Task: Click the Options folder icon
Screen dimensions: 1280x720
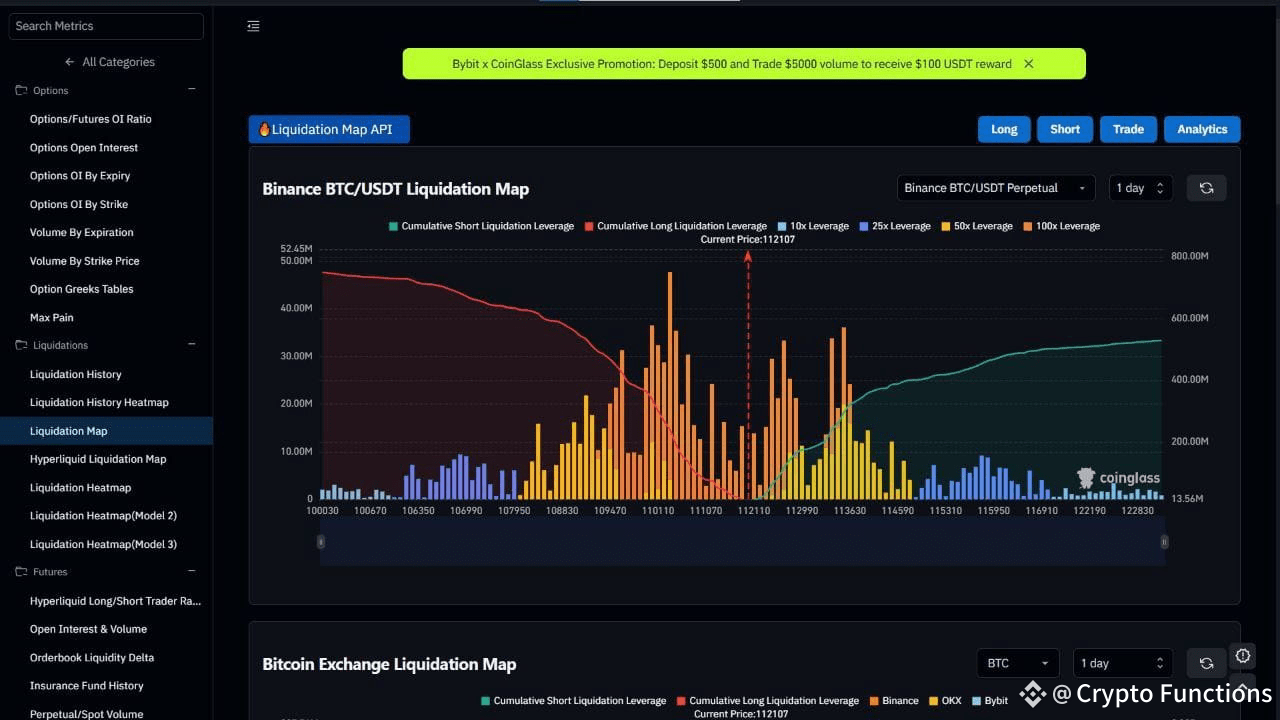Action: (21, 90)
